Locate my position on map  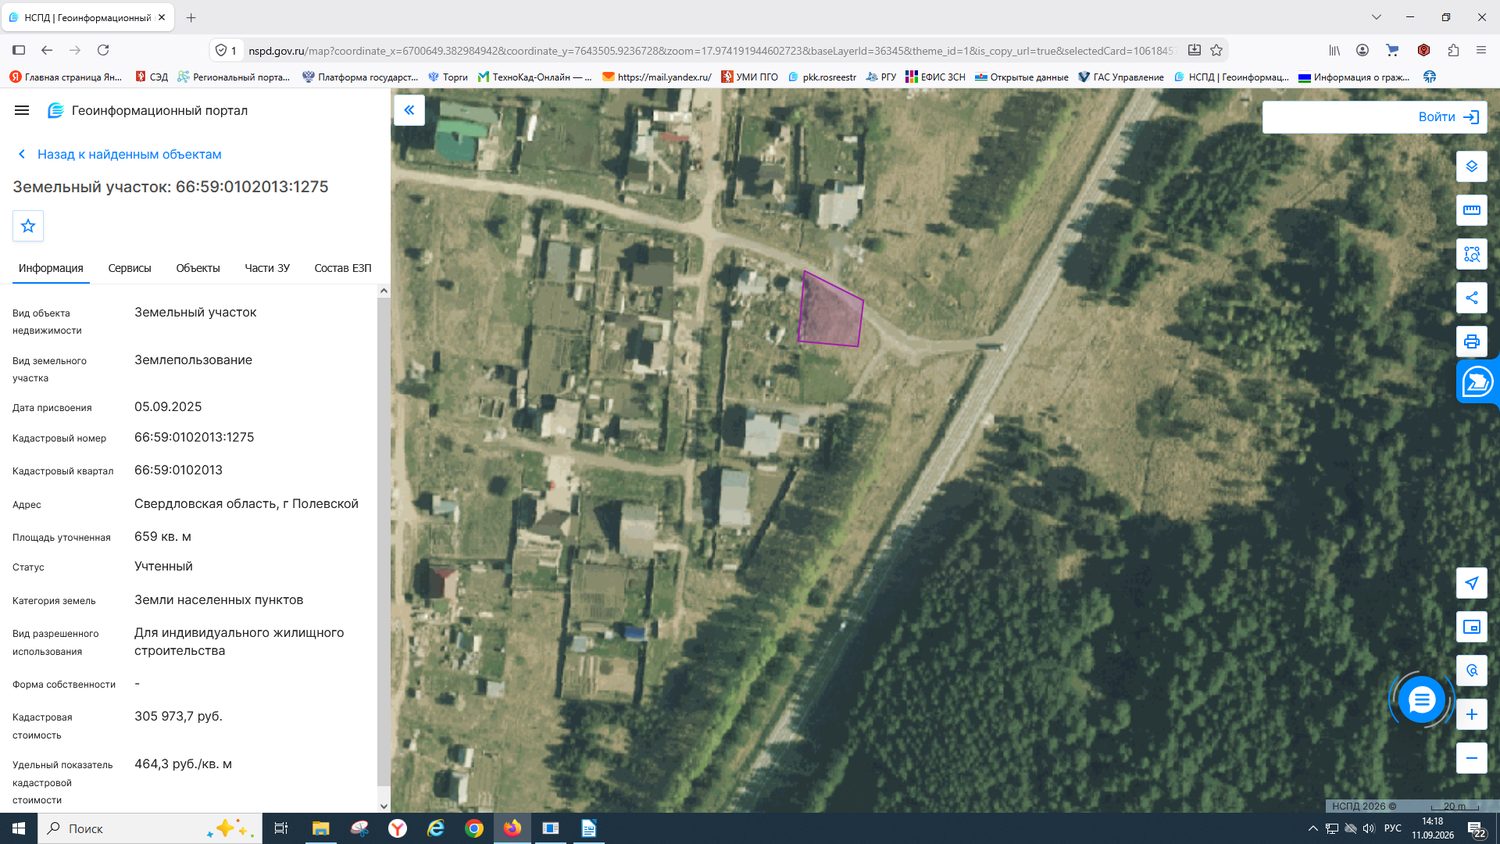click(x=1471, y=583)
